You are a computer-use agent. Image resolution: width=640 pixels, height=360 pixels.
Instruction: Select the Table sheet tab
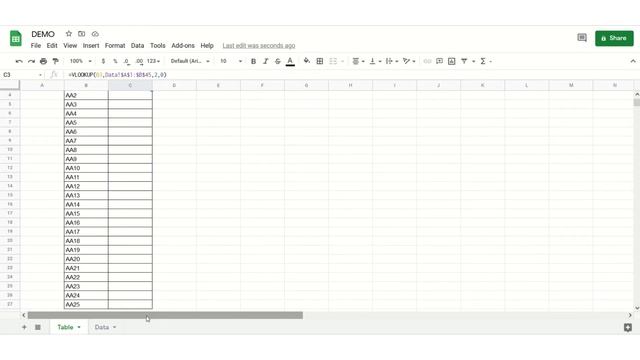click(x=65, y=327)
